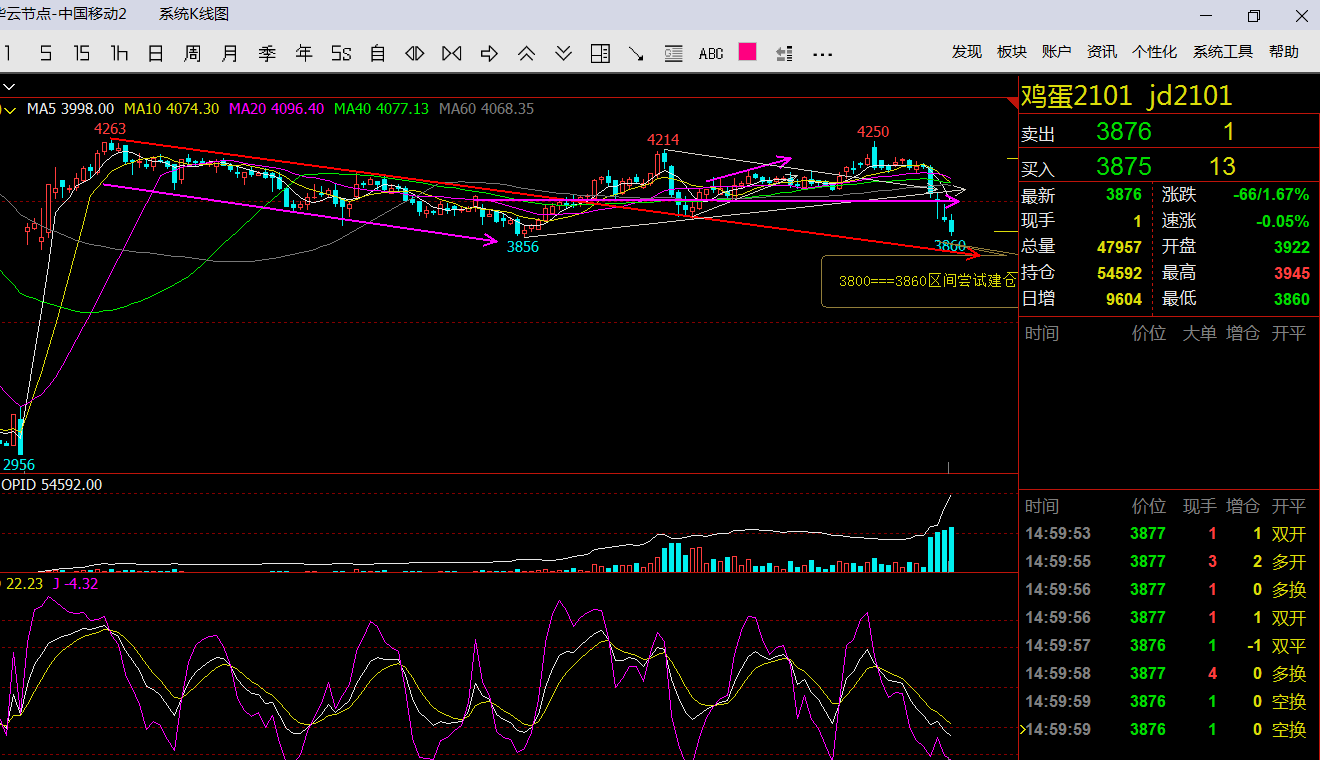Select the 5s five-second period
The image size is (1320, 760).
(x=341, y=53)
